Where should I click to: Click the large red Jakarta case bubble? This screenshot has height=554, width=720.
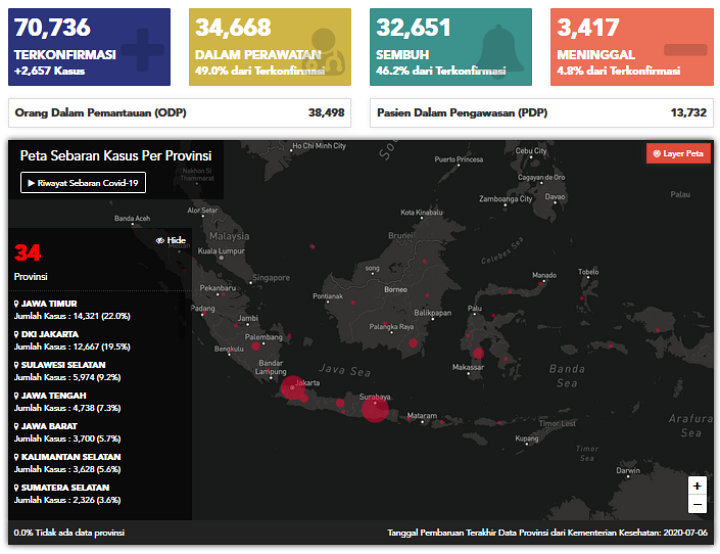click(293, 388)
